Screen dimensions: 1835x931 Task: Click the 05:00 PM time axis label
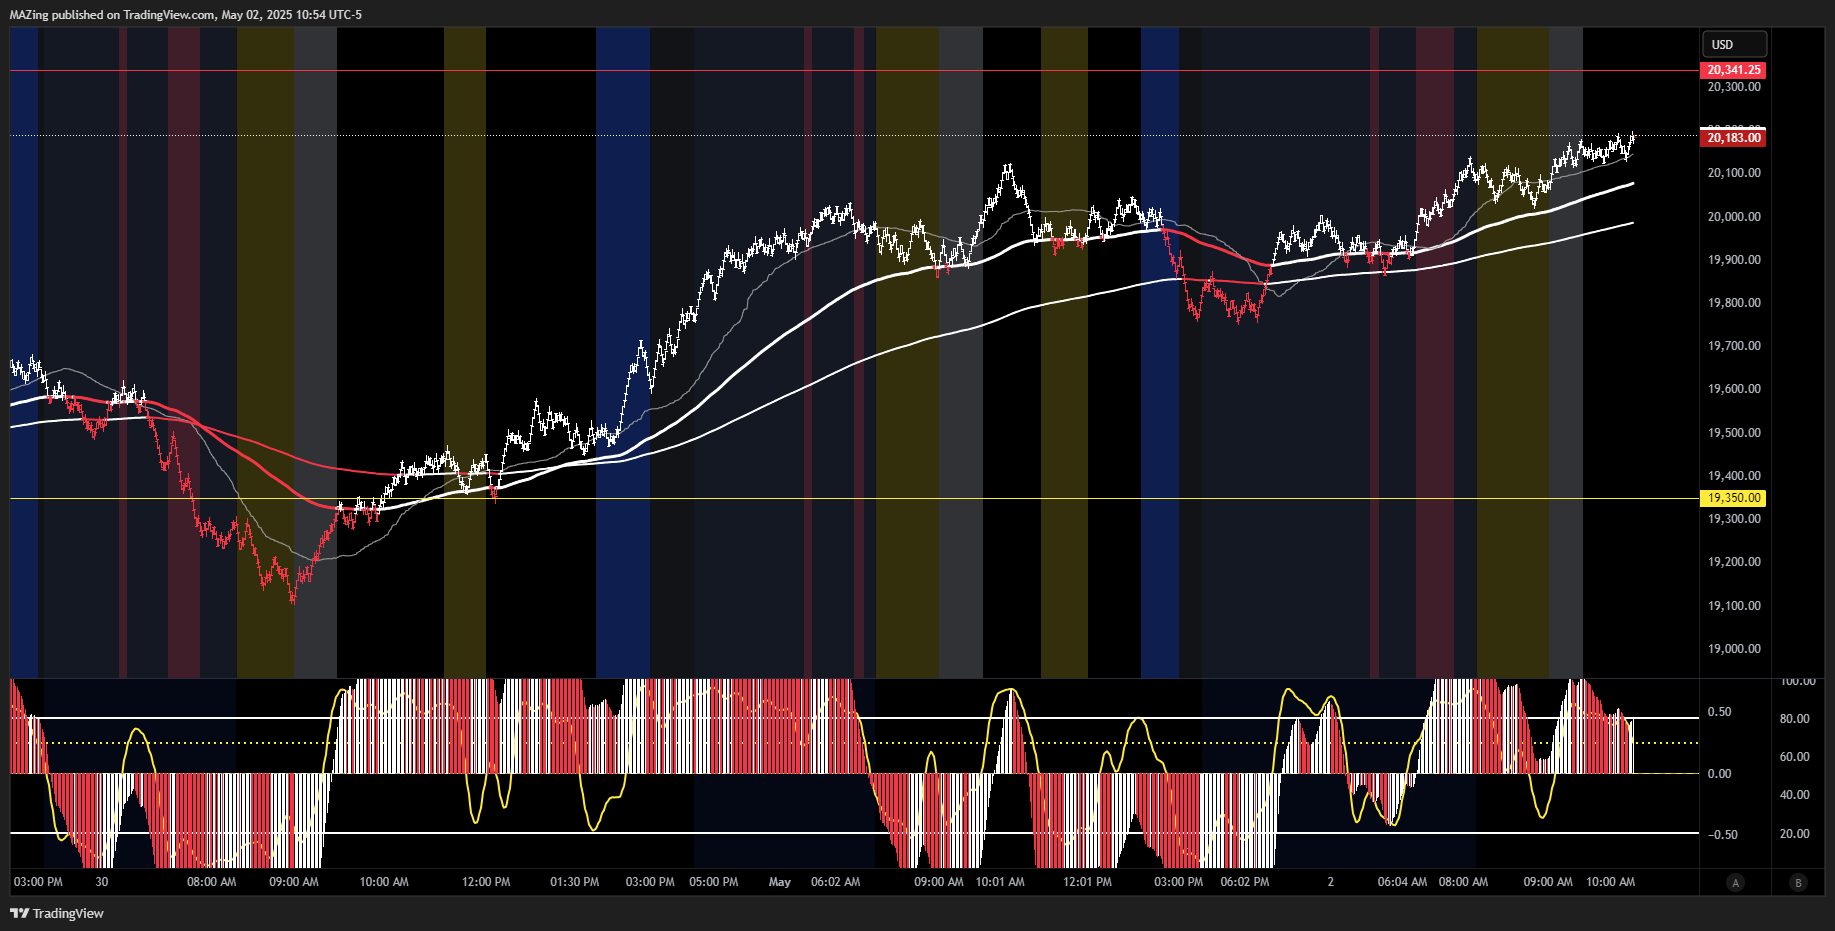click(x=714, y=882)
